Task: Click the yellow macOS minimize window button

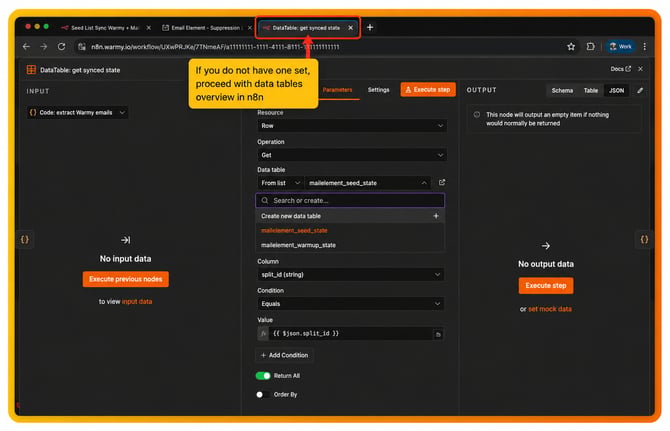Action: pyautogui.click(x=37, y=26)
